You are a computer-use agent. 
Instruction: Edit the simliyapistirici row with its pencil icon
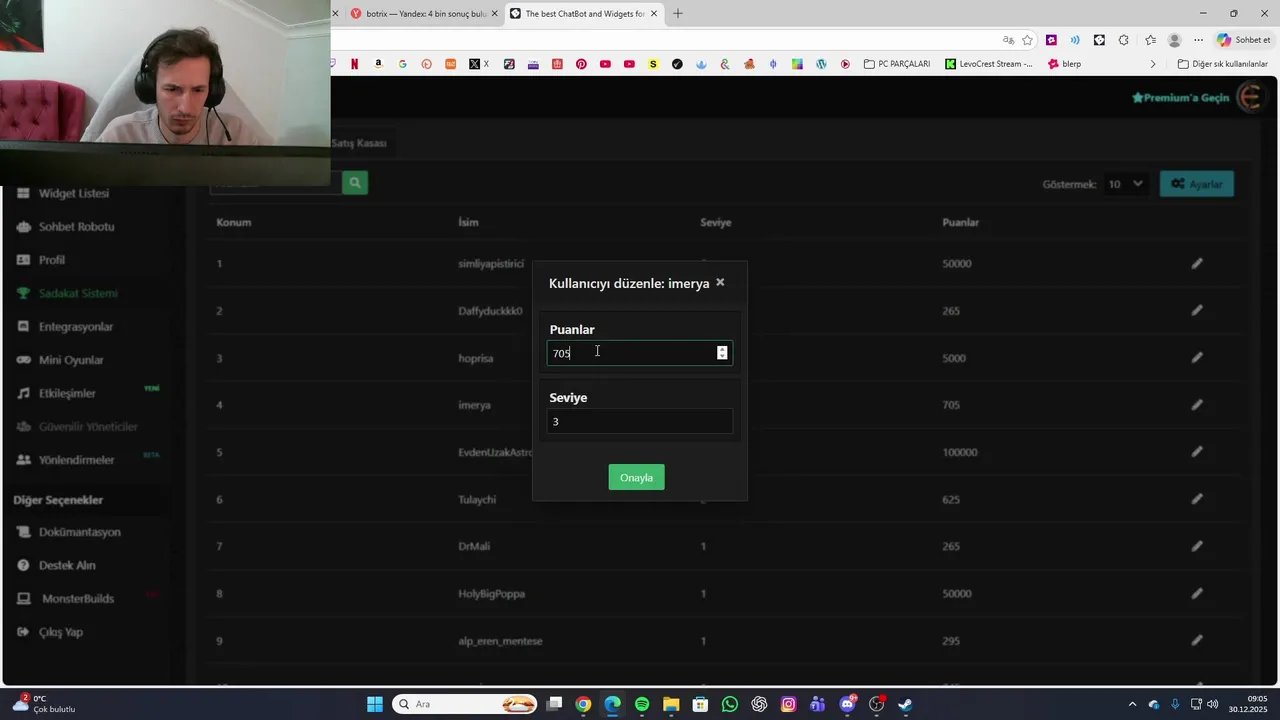click(1197, 264)
